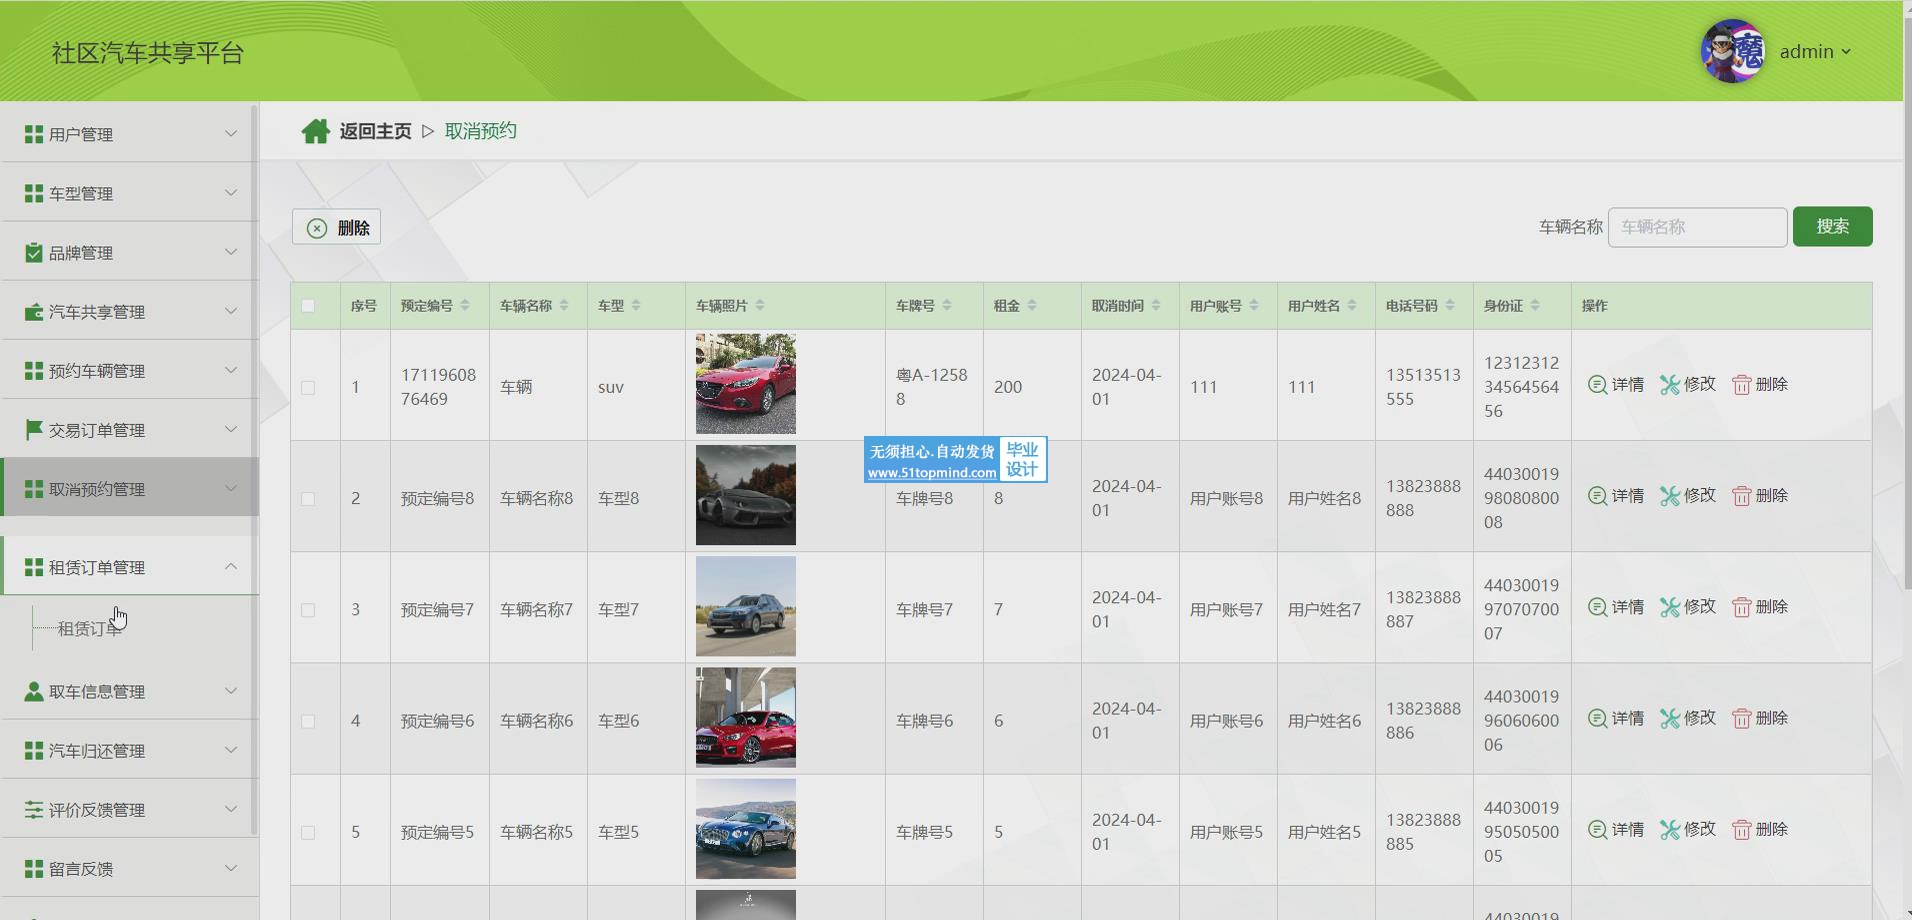Click the 品牌管理 clipboard icon

(34, 252)
